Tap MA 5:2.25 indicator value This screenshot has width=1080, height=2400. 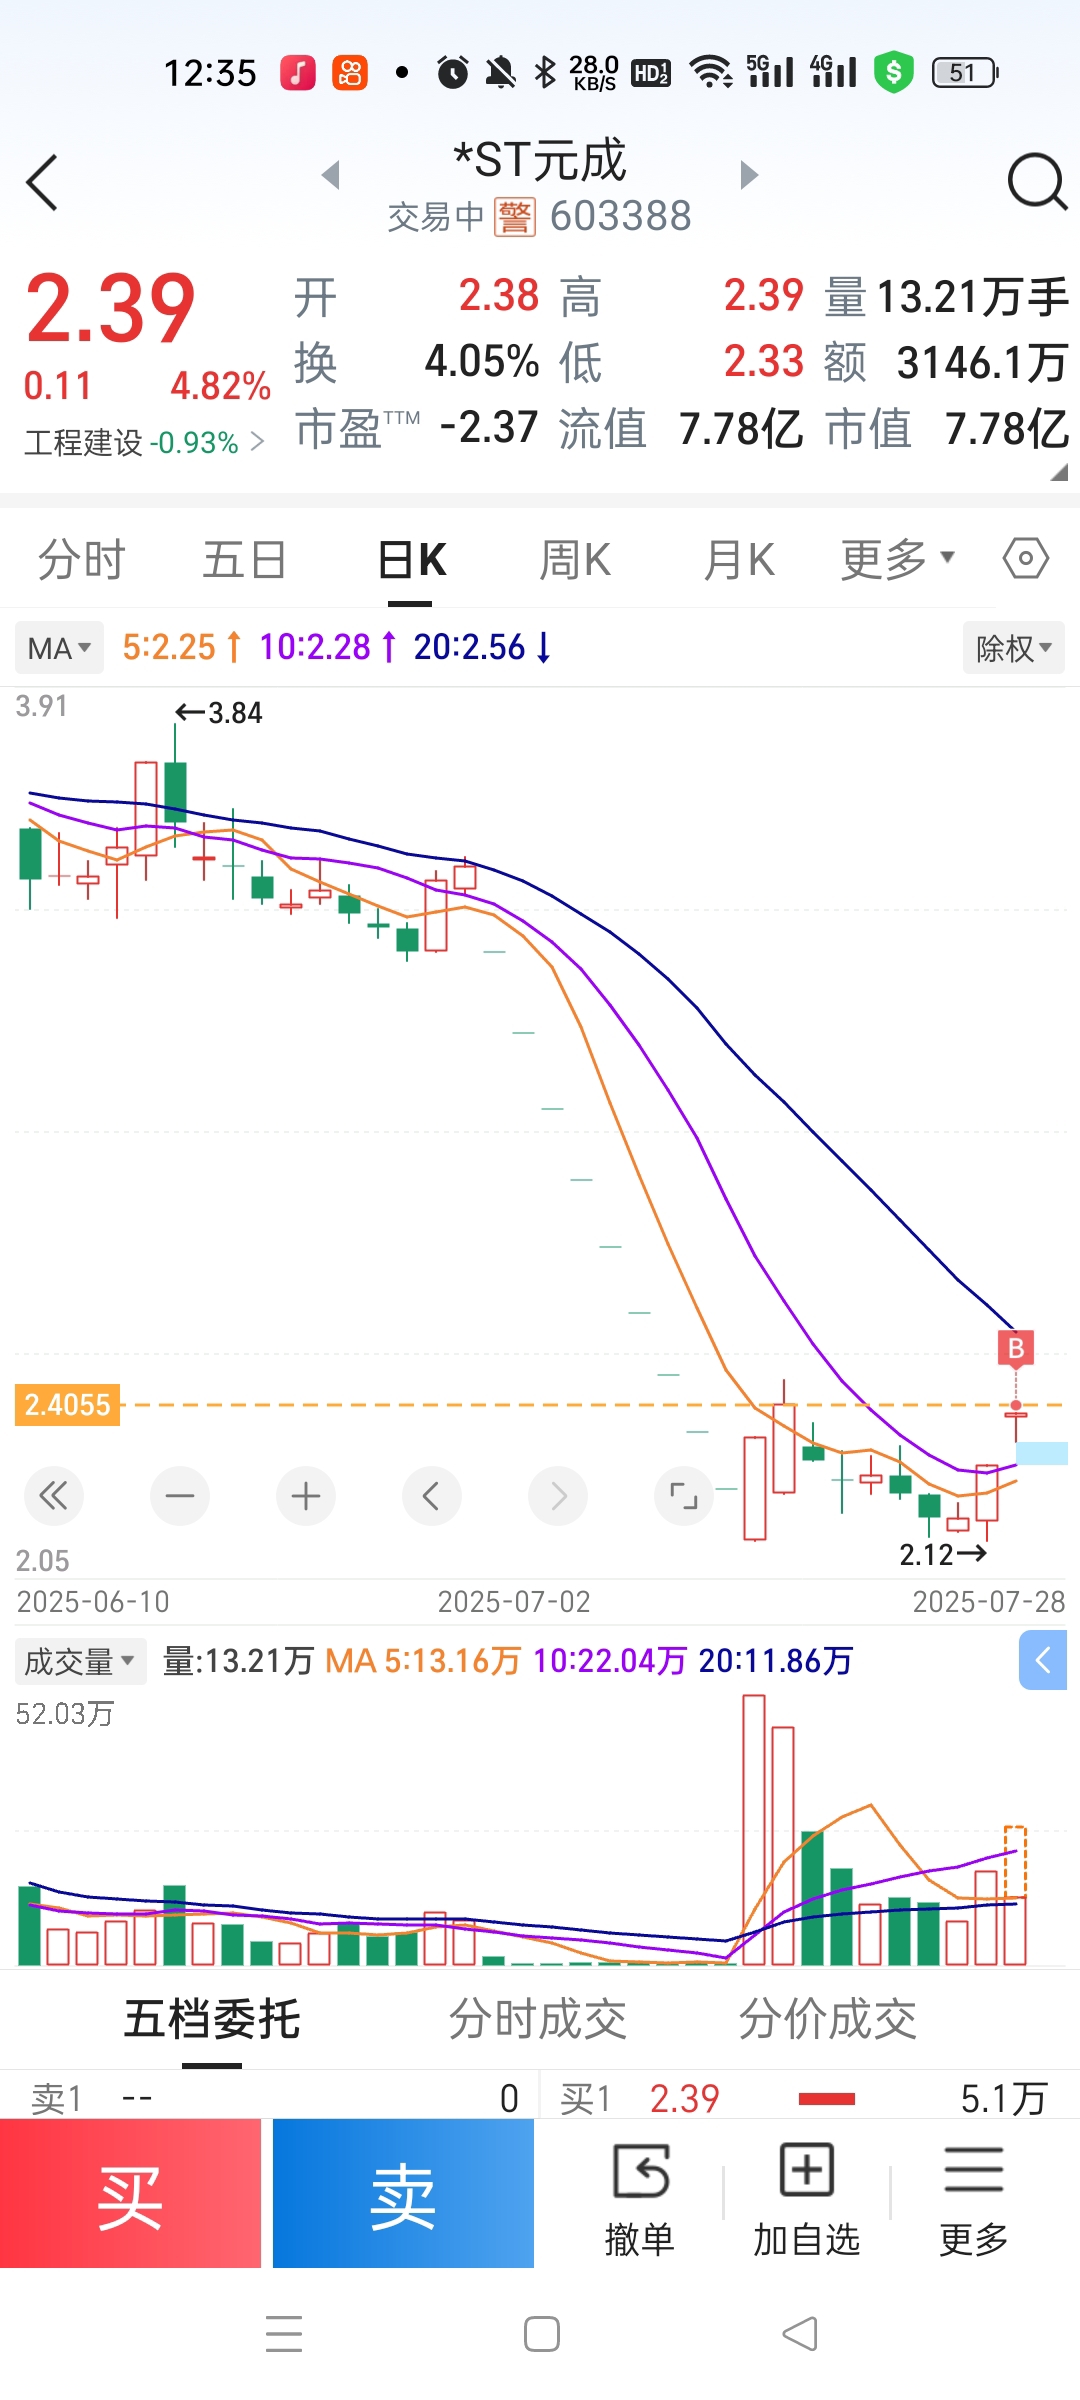click(x=181, y=648)
